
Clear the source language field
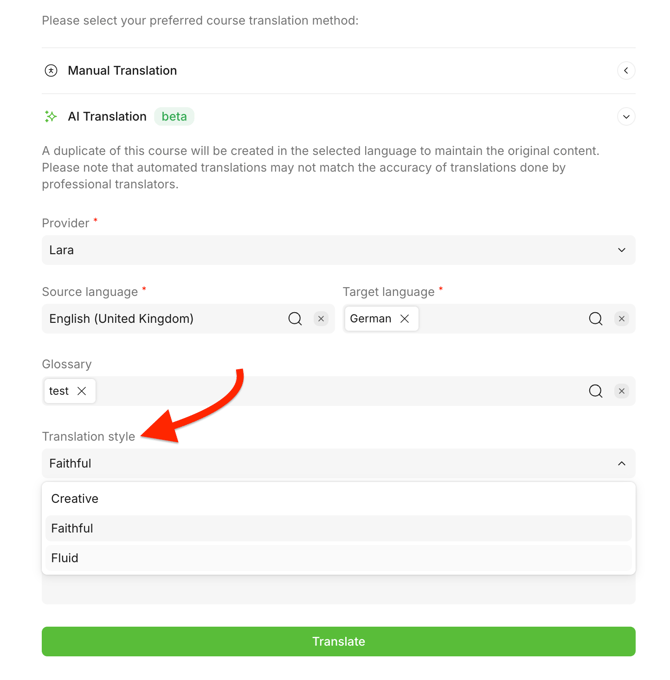[321, 319]
